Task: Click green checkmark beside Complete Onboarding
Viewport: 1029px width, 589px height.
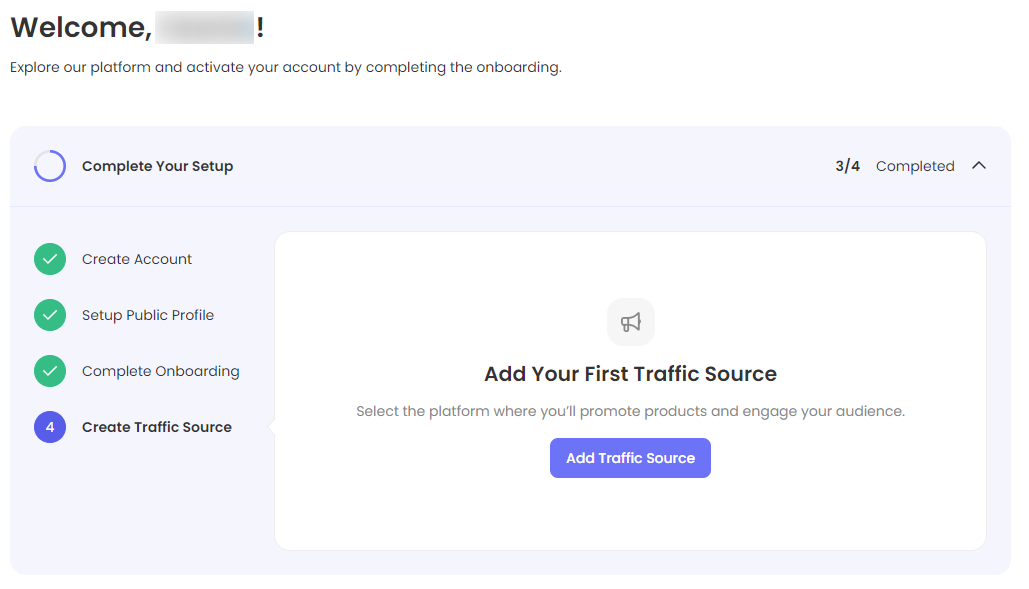Action: (x=50, y=371)
